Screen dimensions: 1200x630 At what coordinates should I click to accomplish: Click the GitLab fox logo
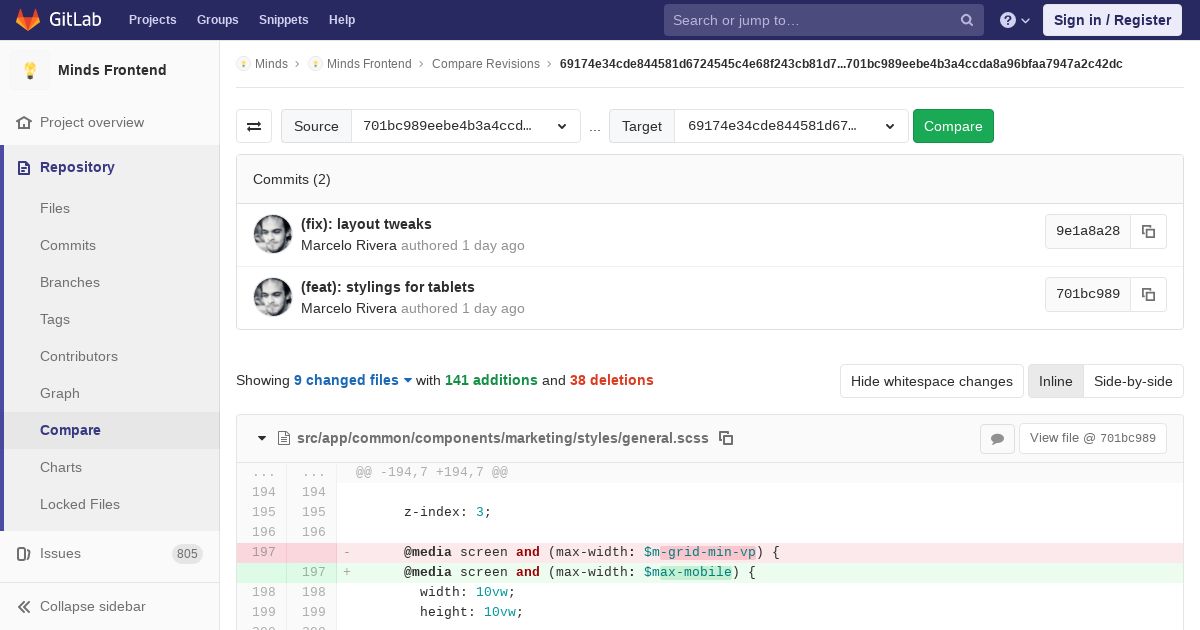[28, 20]
